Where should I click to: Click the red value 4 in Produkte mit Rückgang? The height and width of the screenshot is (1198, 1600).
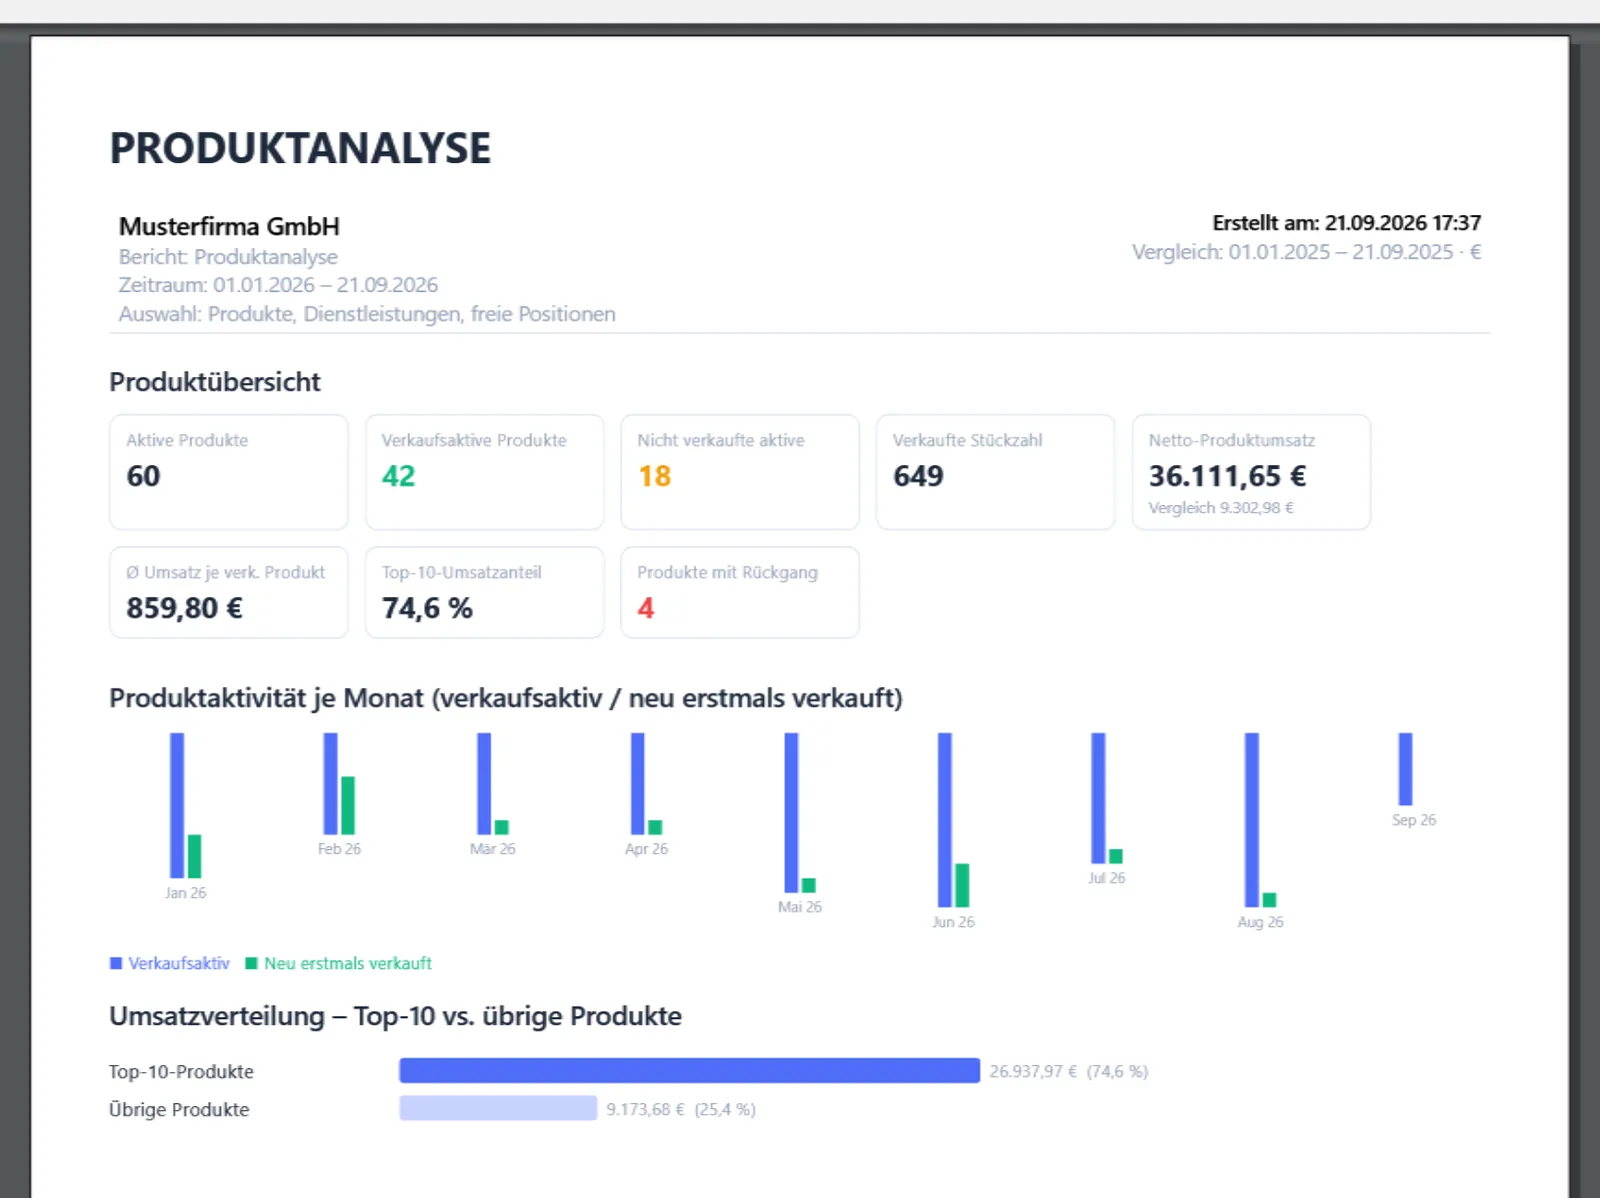[x=646, y=608]
